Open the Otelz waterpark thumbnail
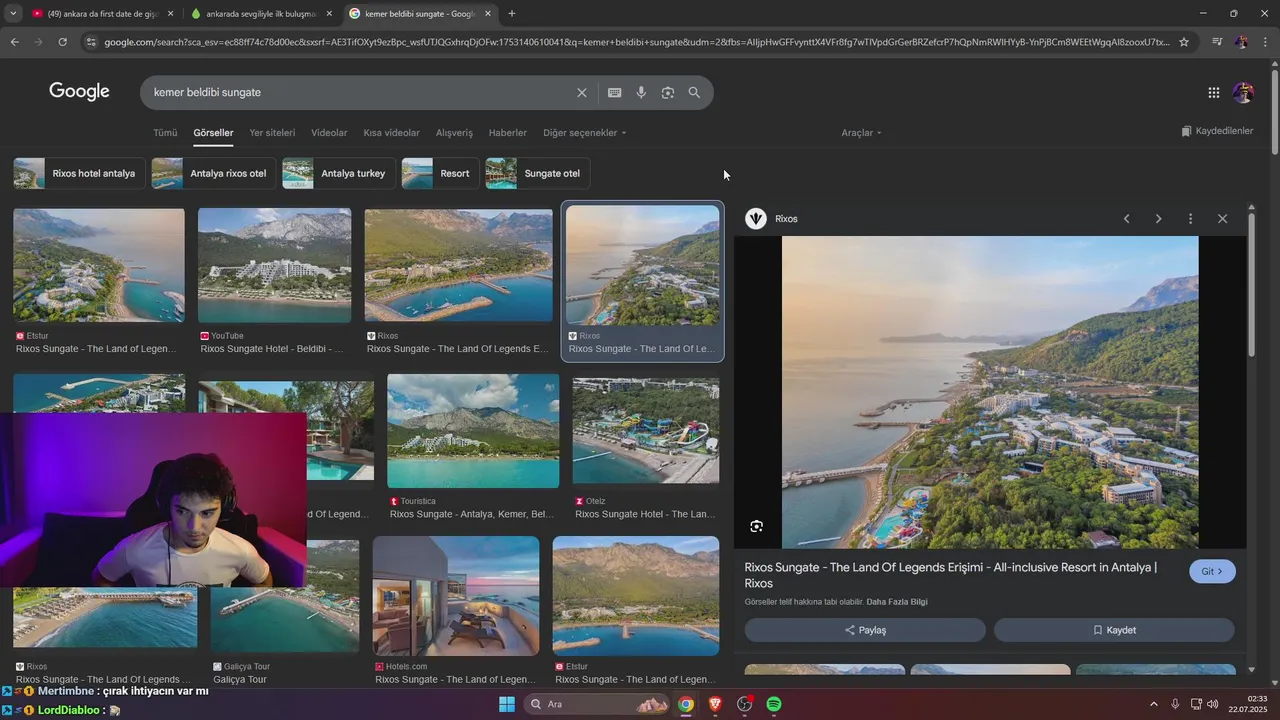This screenshot has height=720, width=1280. pyautogui.click(x=645, y=431)
